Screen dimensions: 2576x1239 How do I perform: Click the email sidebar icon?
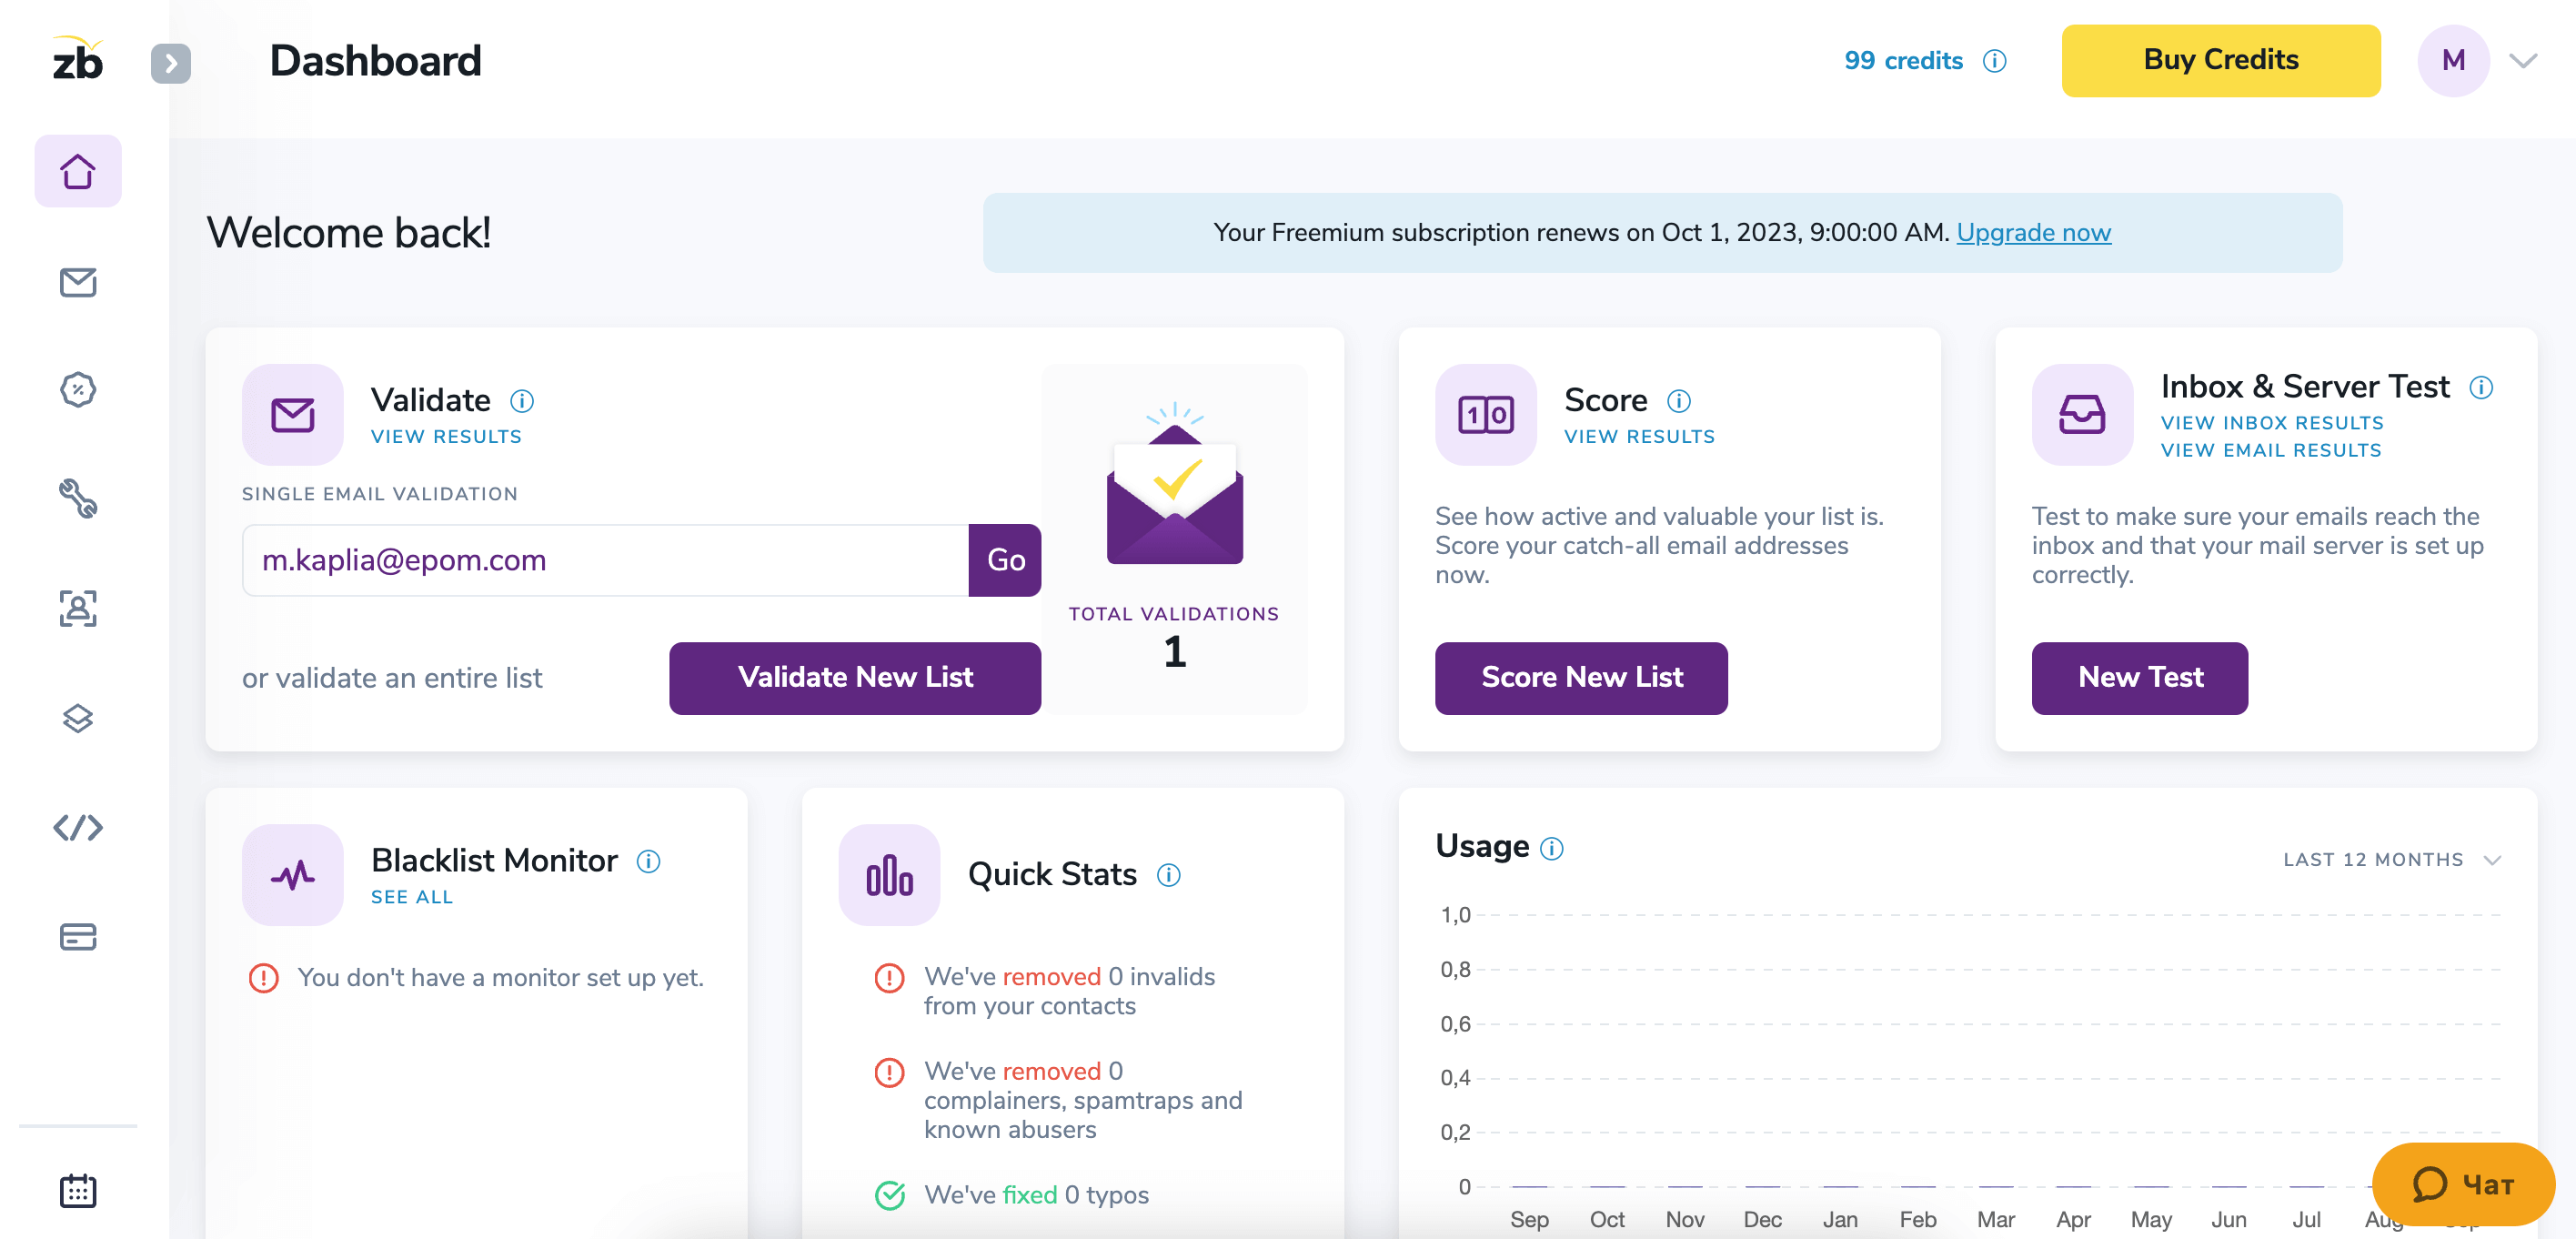point(77,279)
